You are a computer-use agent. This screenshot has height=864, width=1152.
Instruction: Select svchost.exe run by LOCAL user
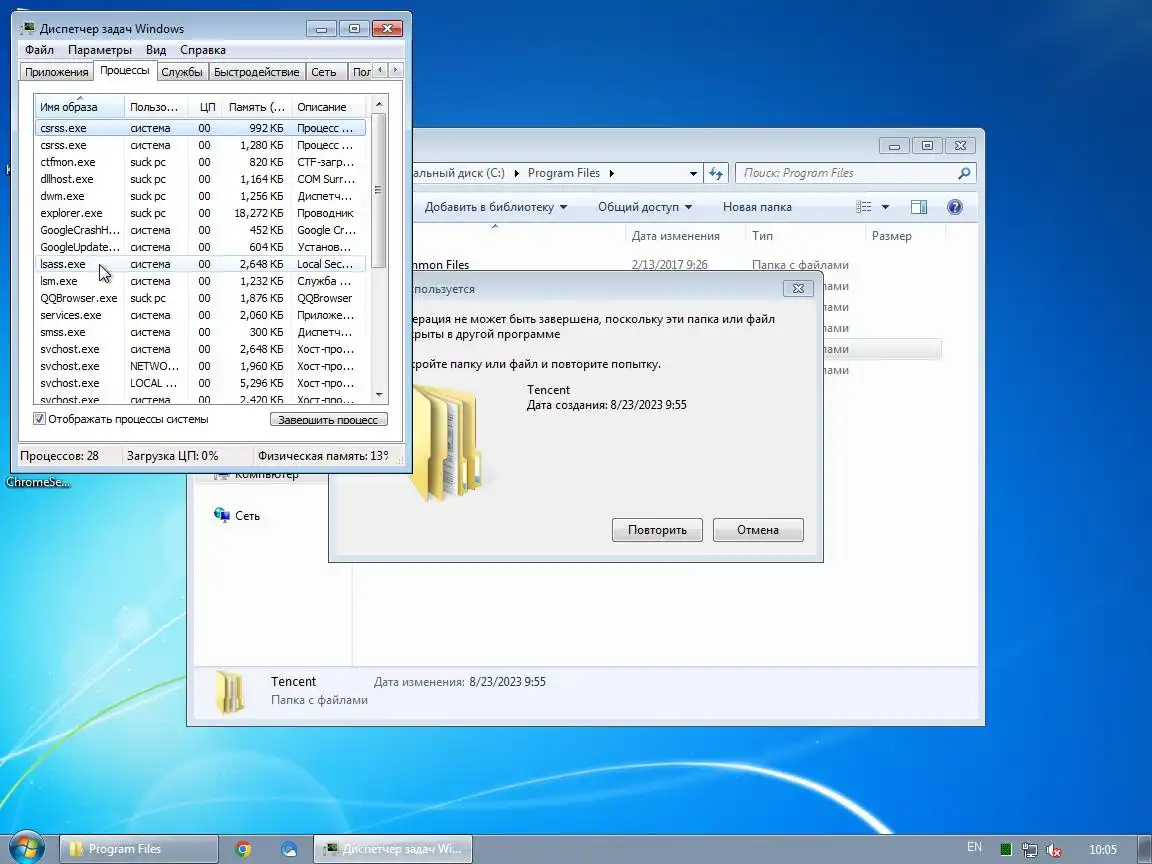point(200,383)
